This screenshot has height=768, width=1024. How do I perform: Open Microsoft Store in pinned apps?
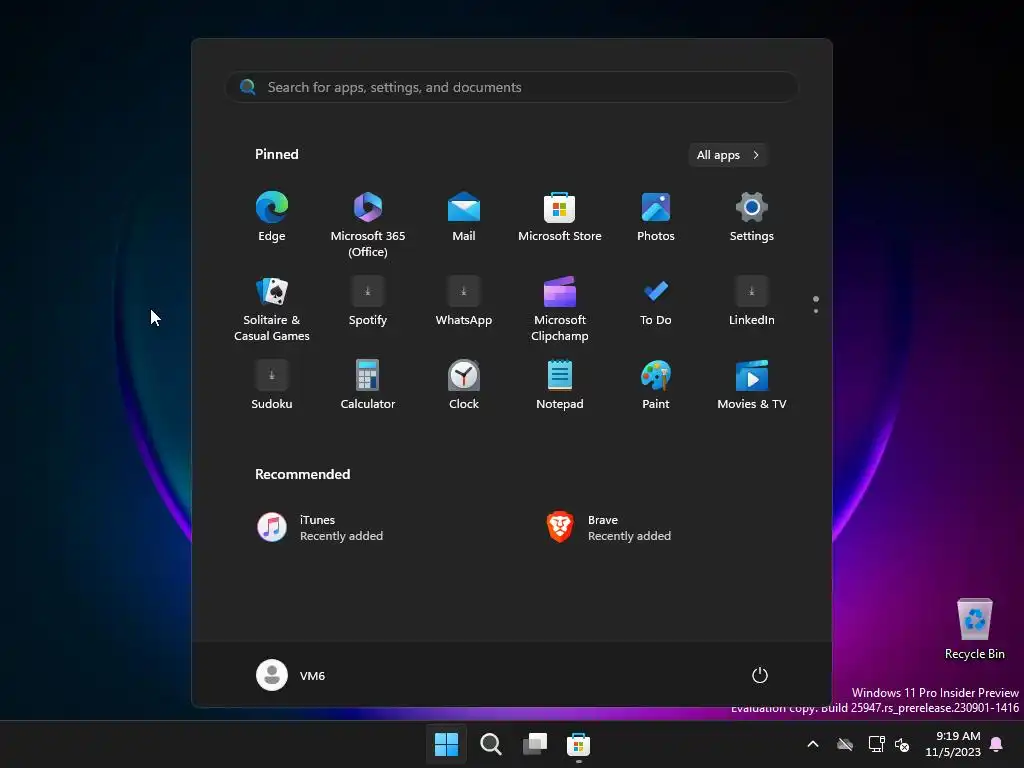pyautogui.click(x=560, y=217)
